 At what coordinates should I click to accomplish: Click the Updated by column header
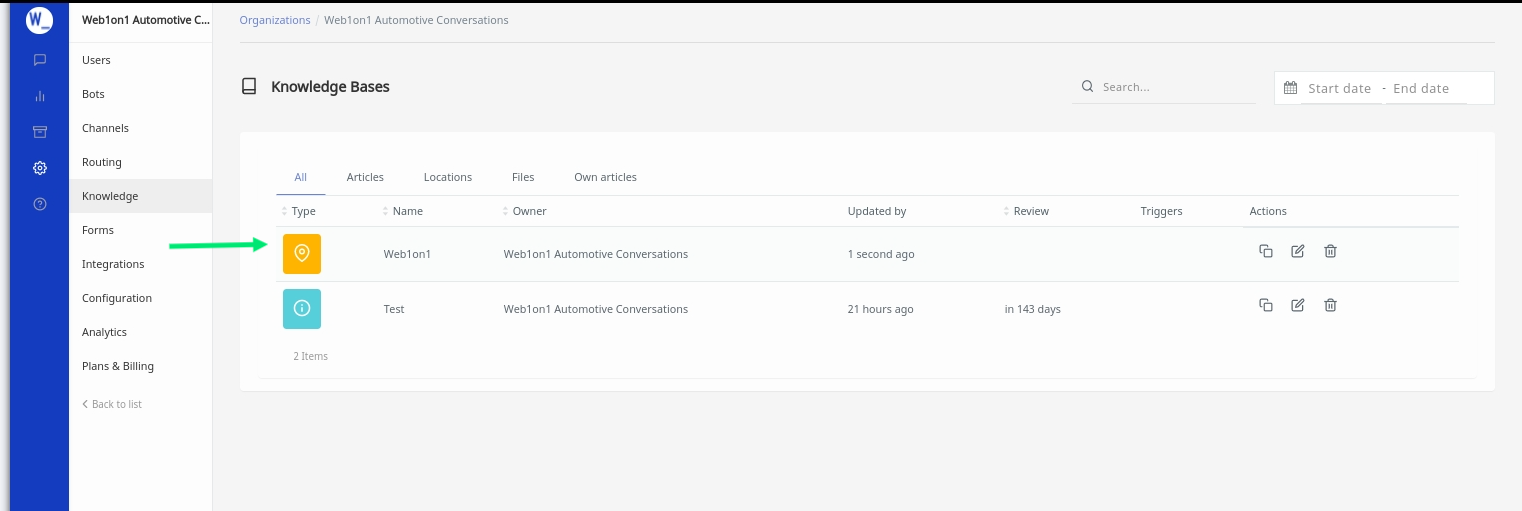(877, 211)
